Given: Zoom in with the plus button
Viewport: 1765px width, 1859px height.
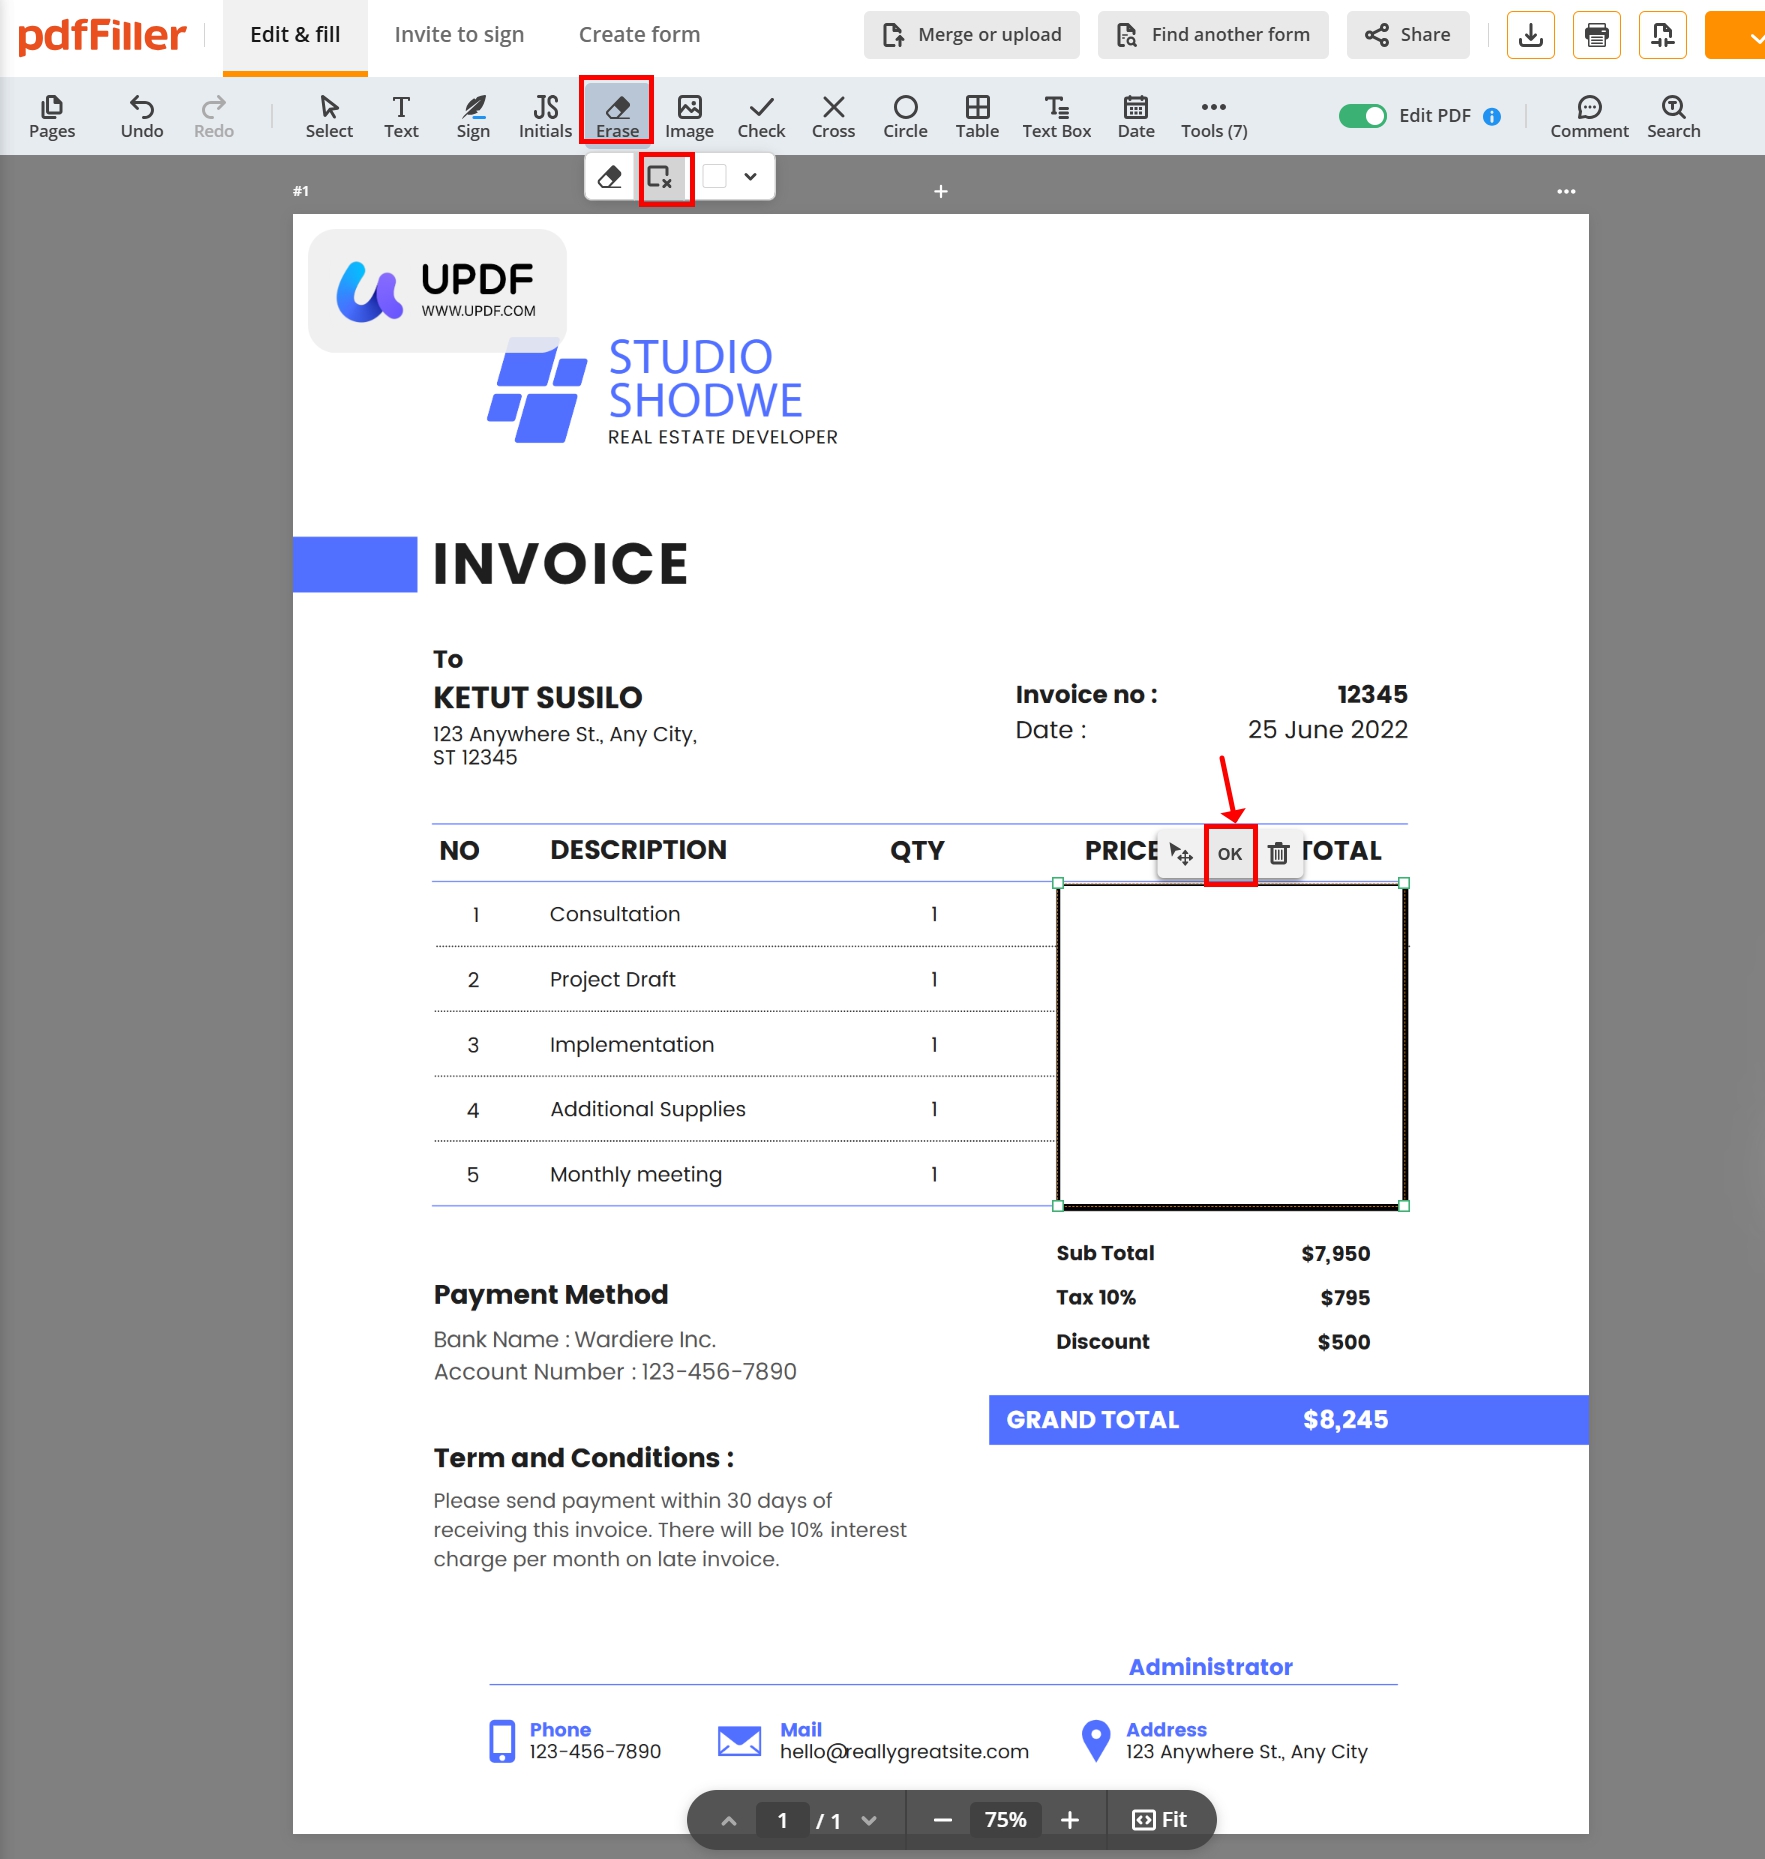Looking at the screenshot, I should point(1070,1821).
